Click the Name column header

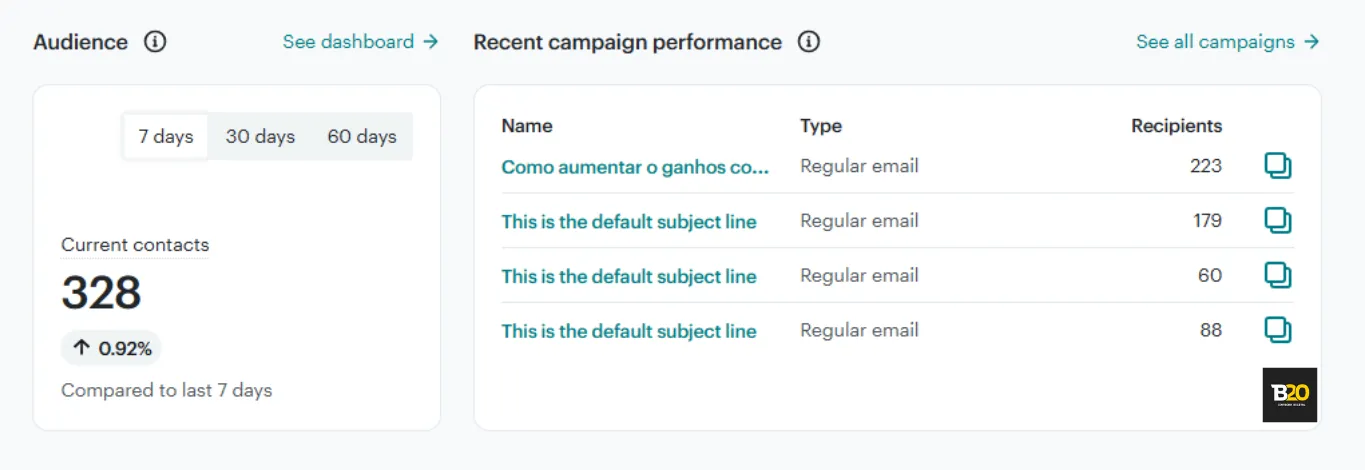527,126
